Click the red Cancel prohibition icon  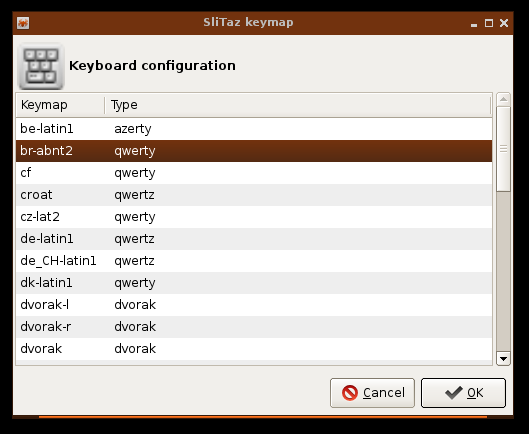[350, 393]
